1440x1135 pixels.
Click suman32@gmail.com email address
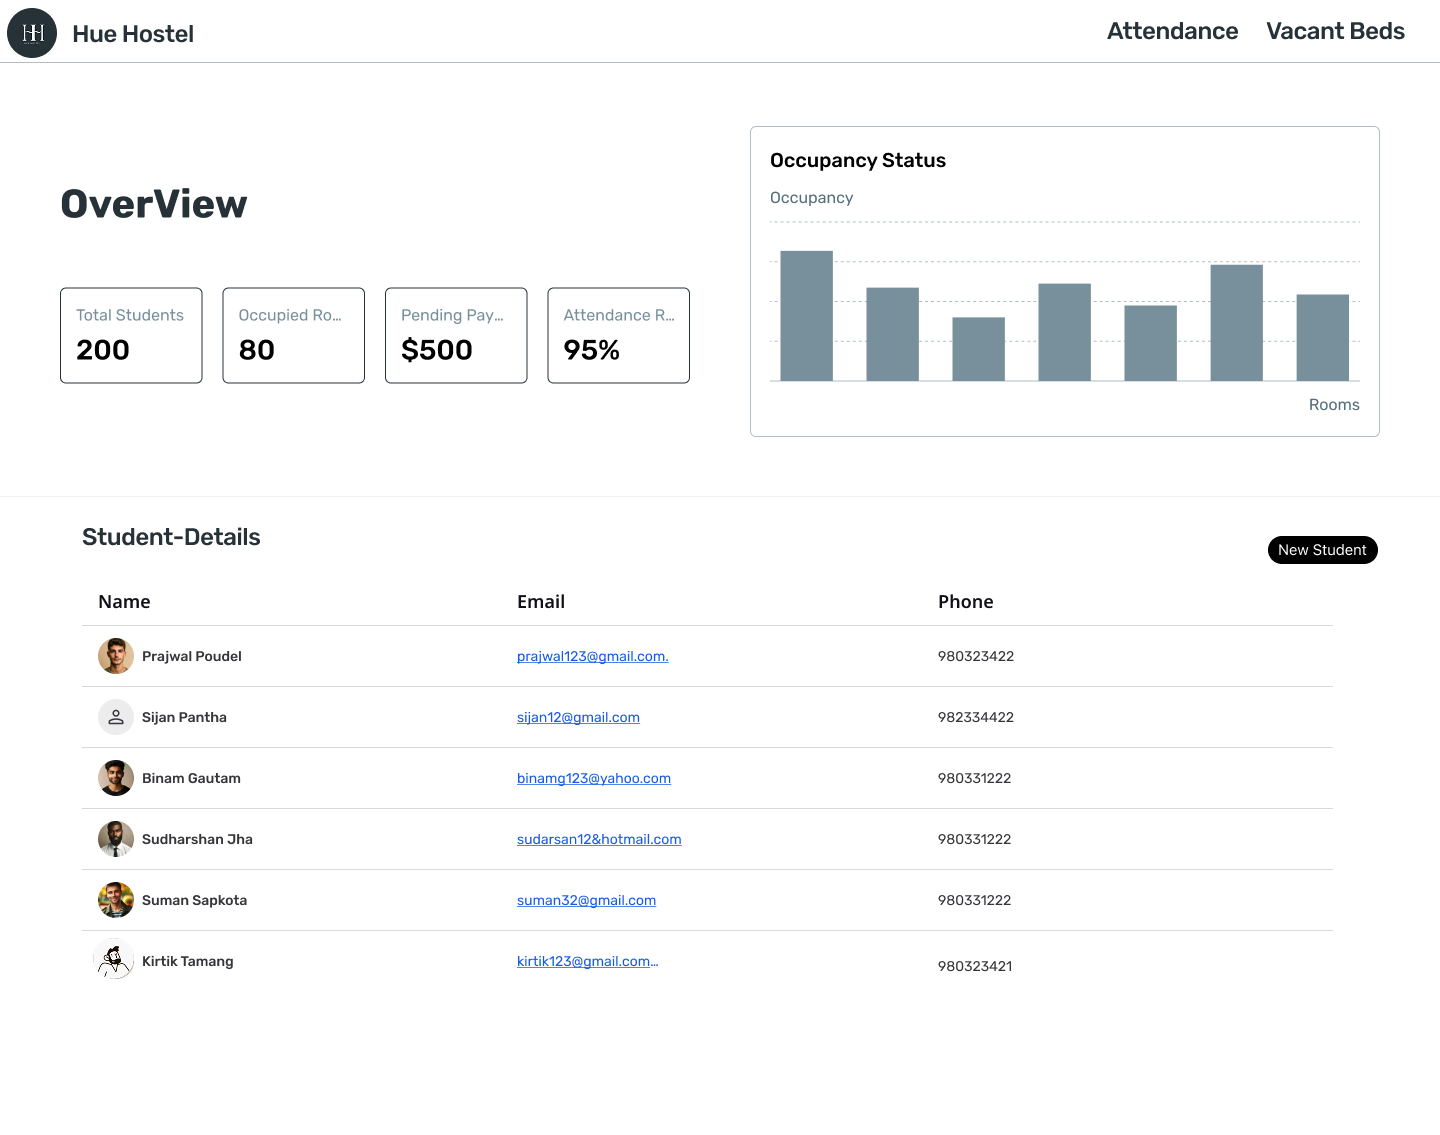[586, 900]
